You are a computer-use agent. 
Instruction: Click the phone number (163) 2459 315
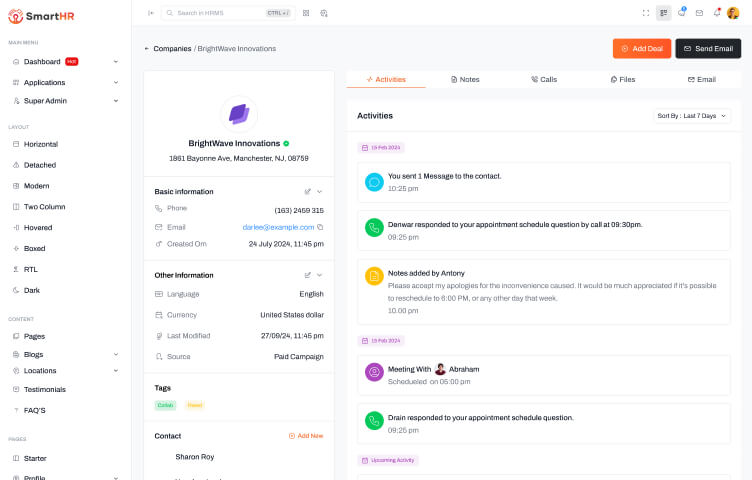[x=299, y=211]
